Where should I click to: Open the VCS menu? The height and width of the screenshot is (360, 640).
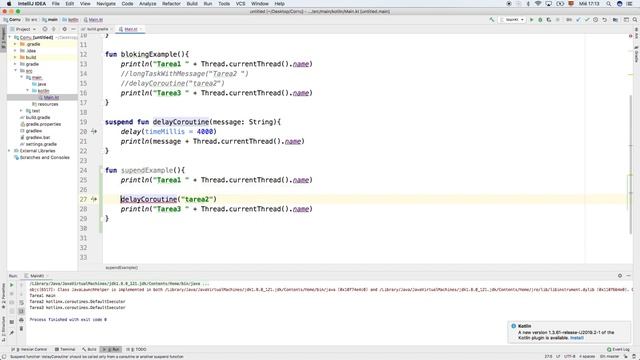[x=240, y=4]
